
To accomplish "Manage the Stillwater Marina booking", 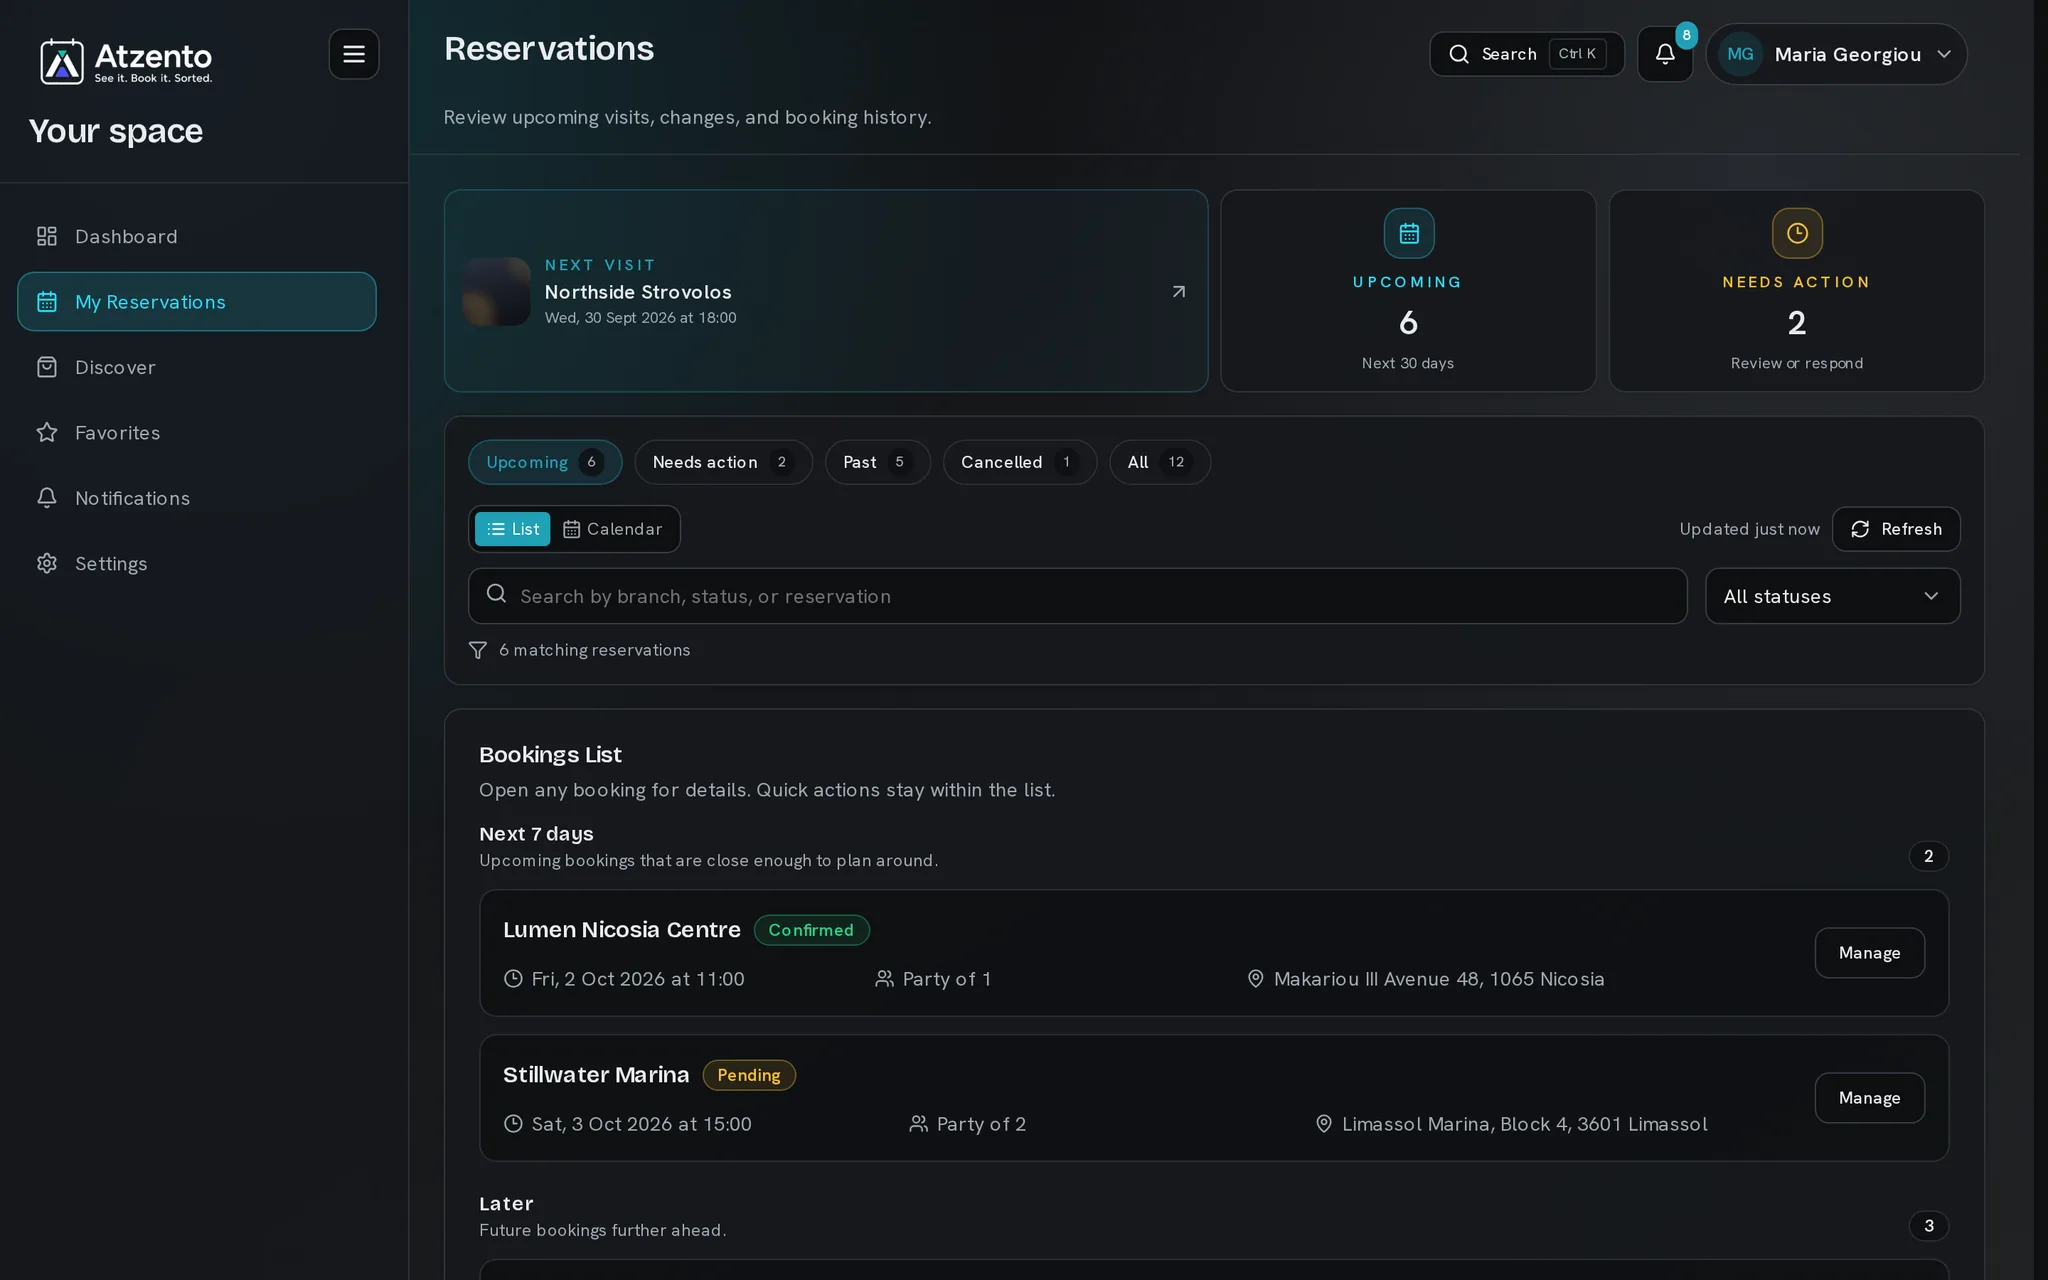I will [x=1869, y=1098].
